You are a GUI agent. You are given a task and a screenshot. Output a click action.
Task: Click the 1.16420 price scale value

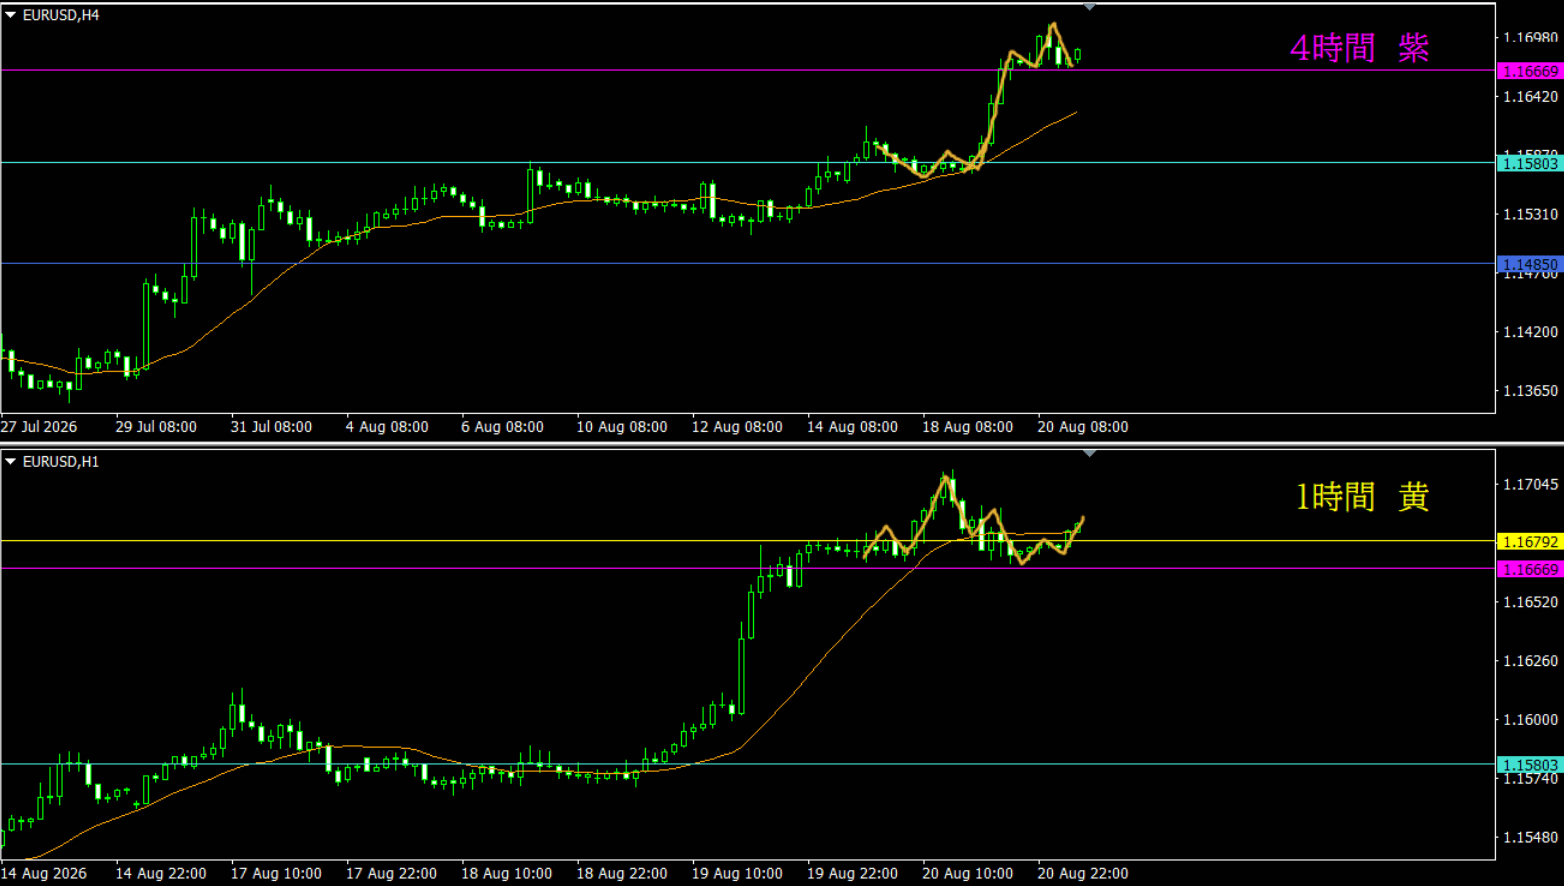tap(1531, 97)
